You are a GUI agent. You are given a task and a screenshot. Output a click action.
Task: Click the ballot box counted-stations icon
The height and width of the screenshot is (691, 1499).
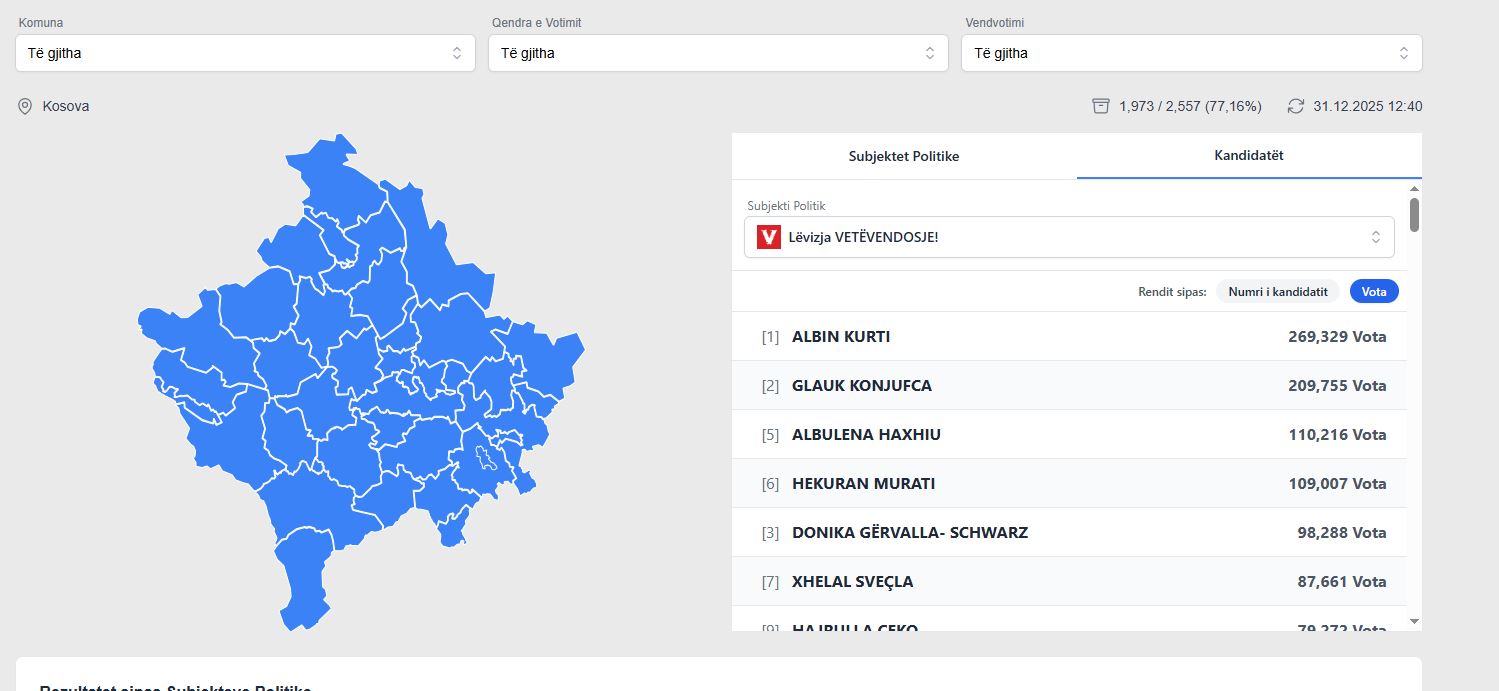(1101, 106)
